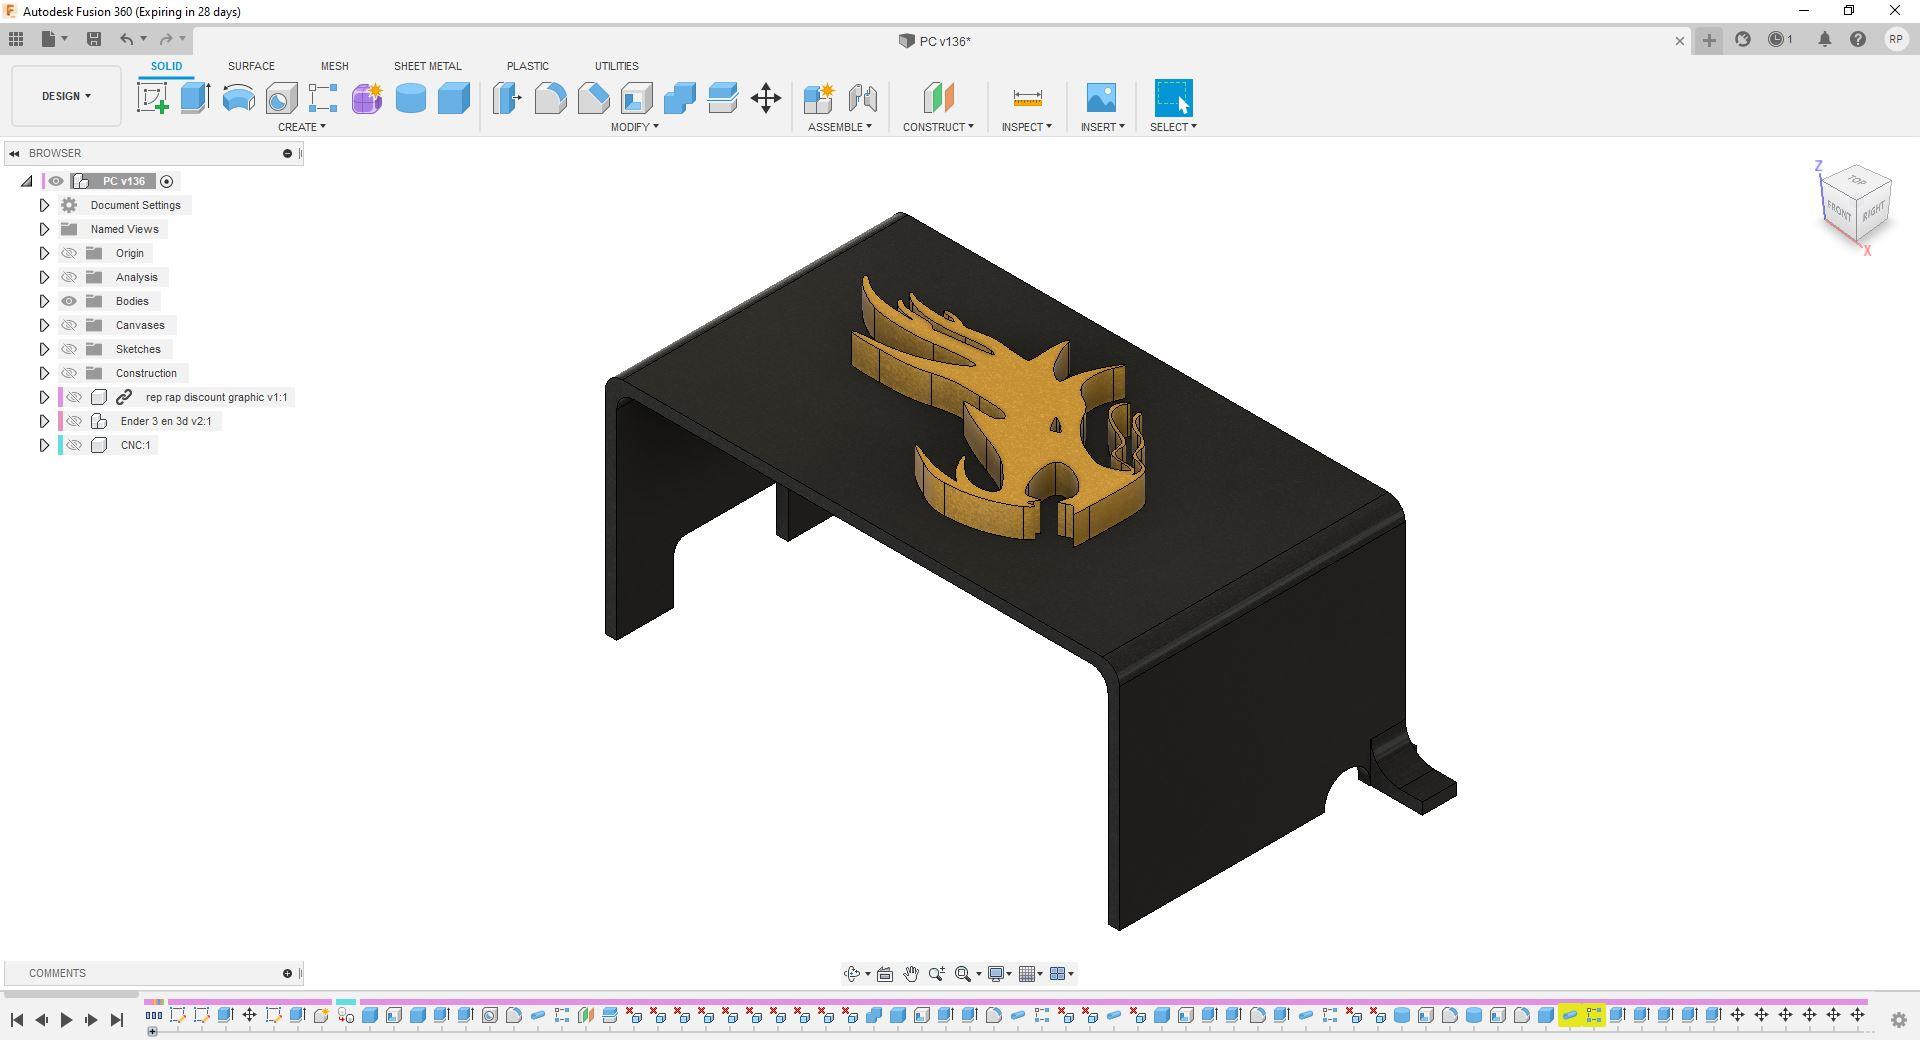The height and width of the screenshot is (1040, 1920).
Task: Show the Construction folder
Action: pos(69,373)
